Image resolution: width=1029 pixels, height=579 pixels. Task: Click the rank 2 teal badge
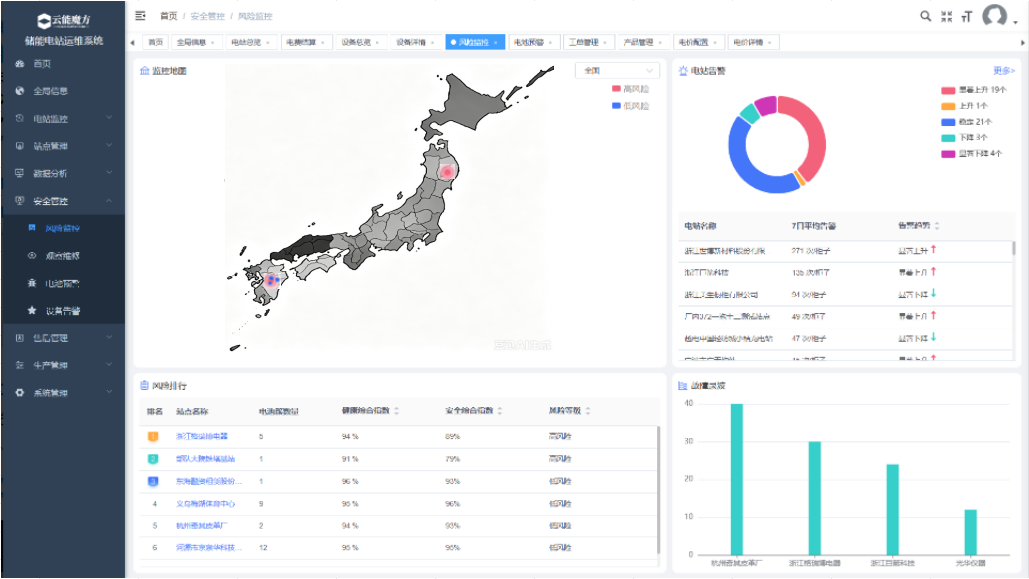(153, 459)
